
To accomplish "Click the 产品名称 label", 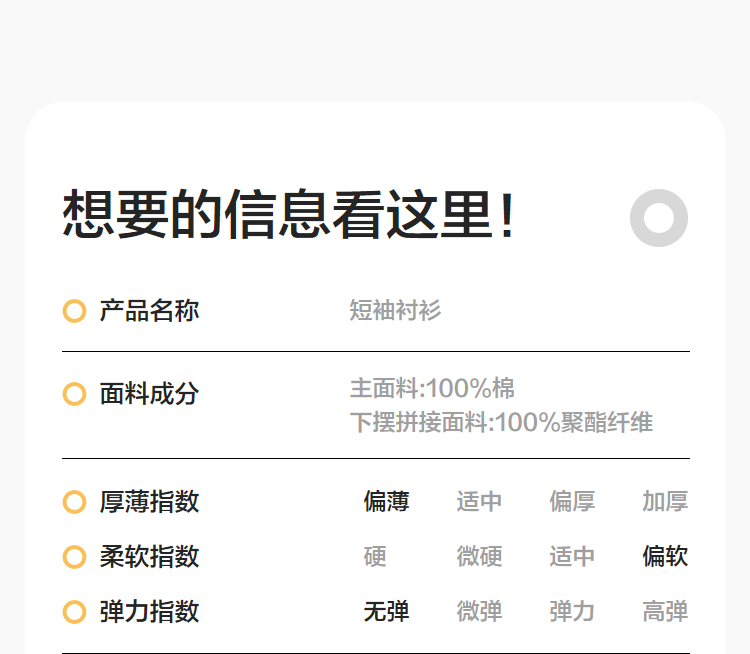I will pos(149,311).
